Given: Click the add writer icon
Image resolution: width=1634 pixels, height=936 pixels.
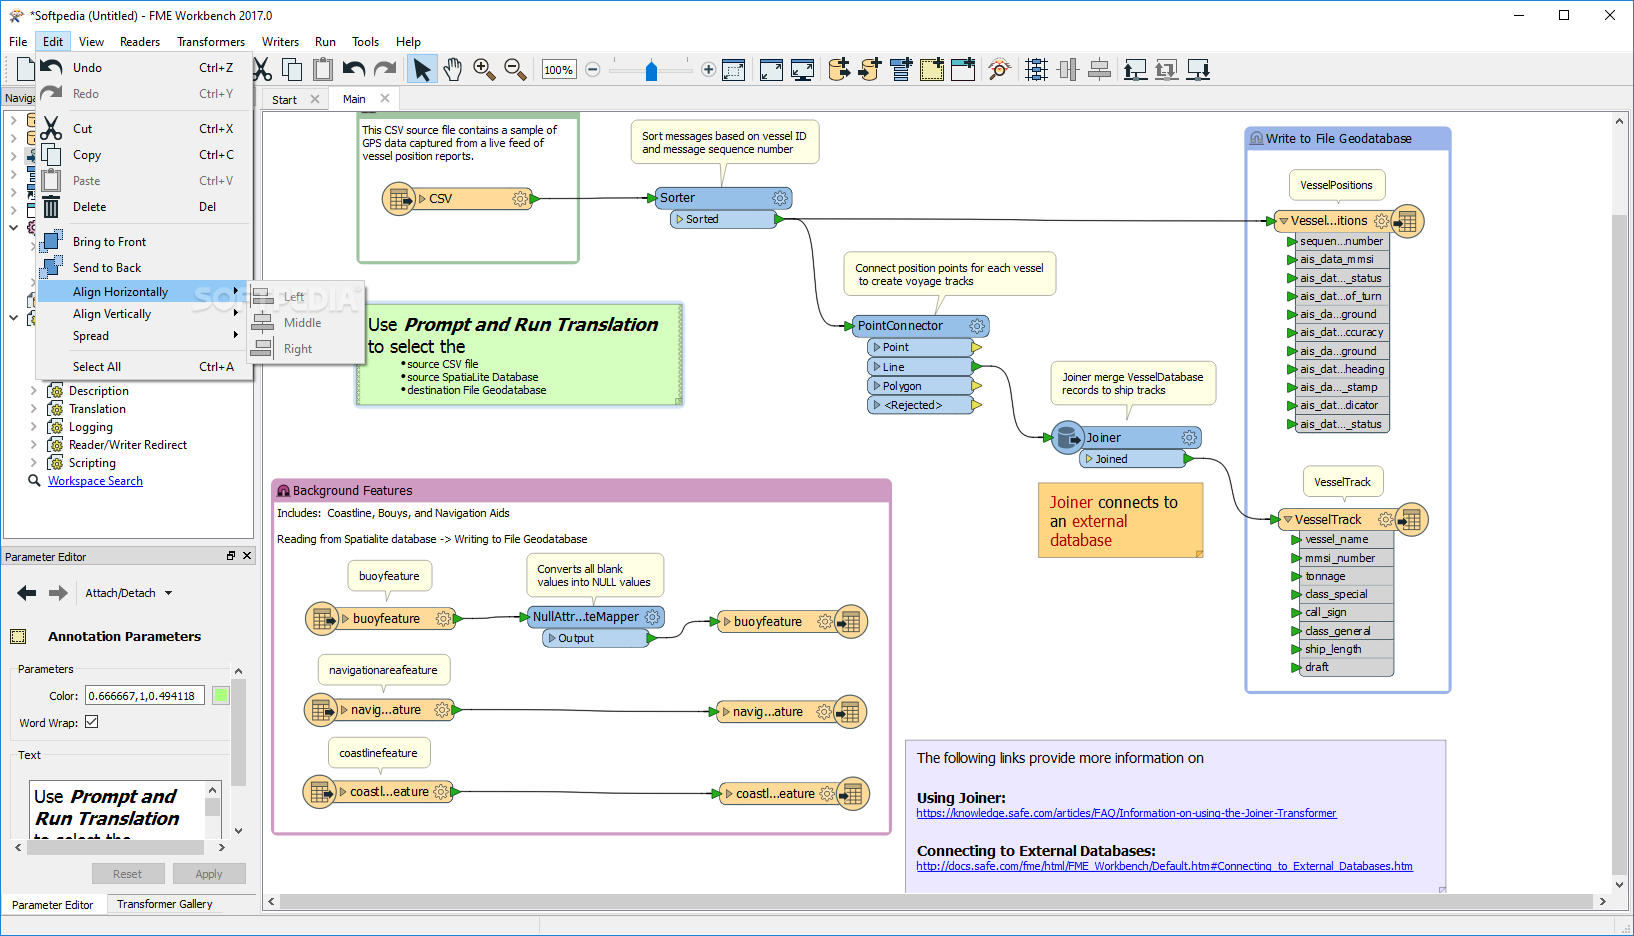Looking at the screenshot, I should [x=870, y=69].
